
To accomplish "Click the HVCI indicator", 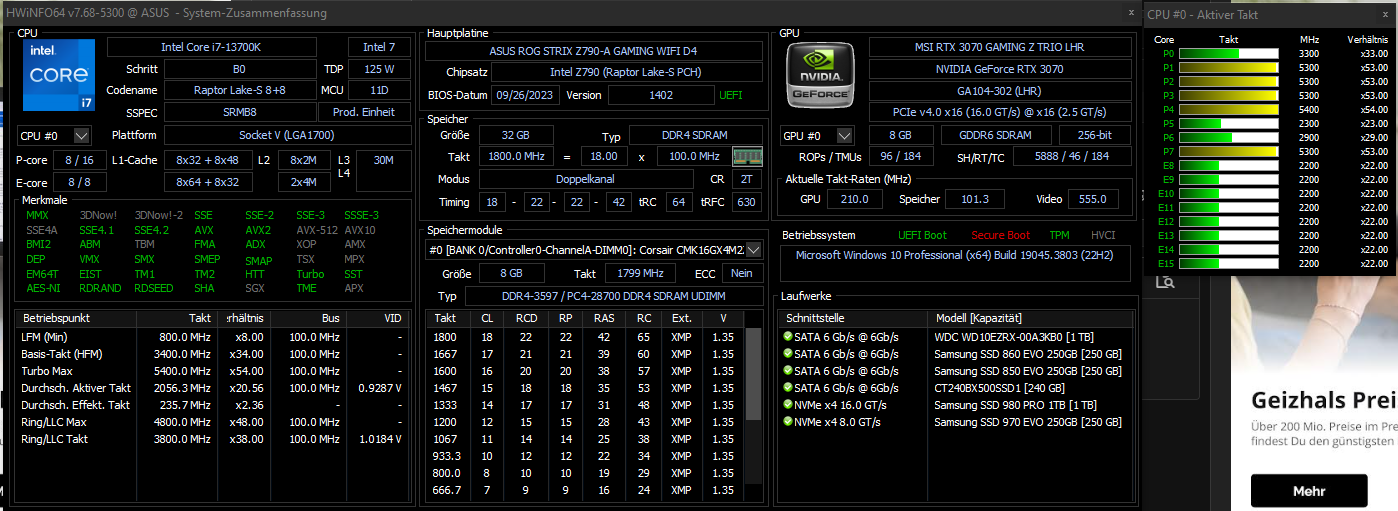I will click(1103, 235).
